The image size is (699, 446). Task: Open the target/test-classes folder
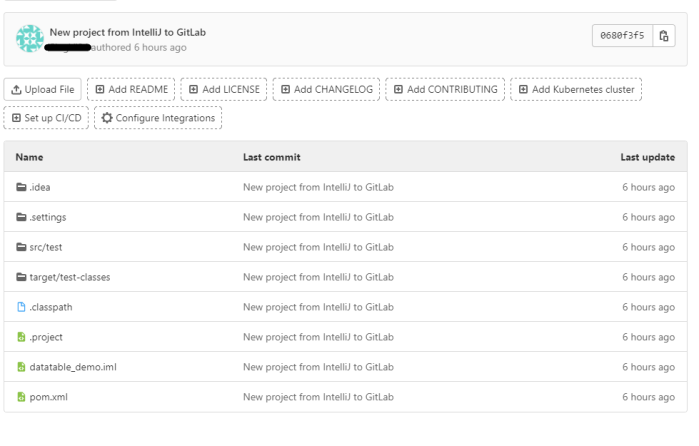70,277
